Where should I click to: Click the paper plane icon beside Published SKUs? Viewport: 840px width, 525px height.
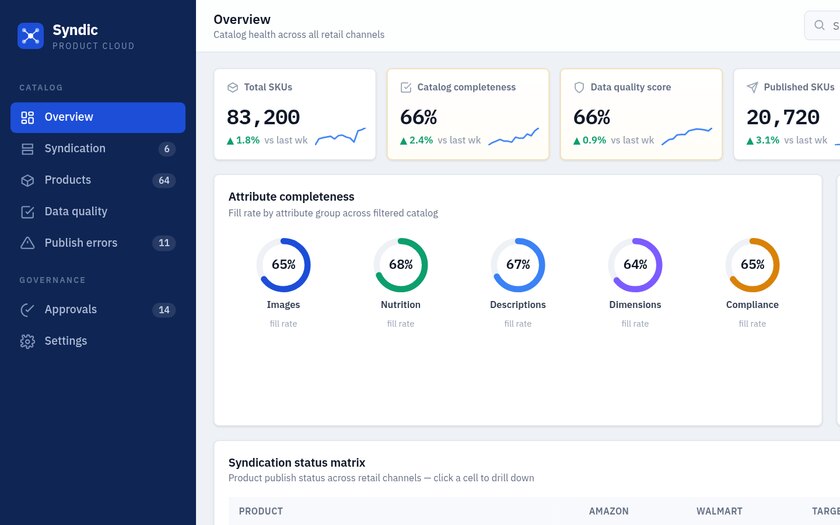[752, 87]
